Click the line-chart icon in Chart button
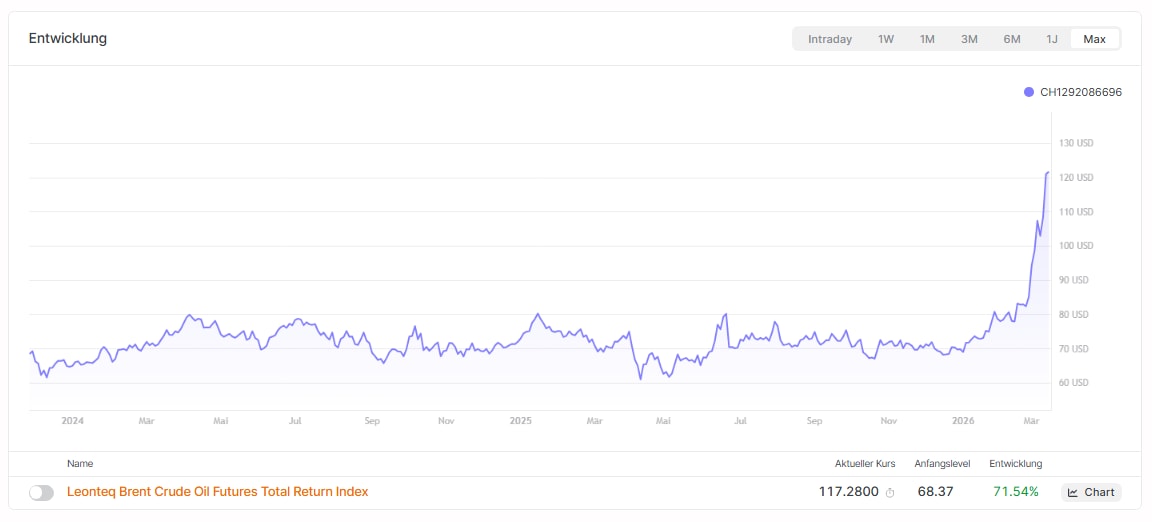Image resolution: width=1152 pixels, height=522 pixels. [x=1073, y=492]
